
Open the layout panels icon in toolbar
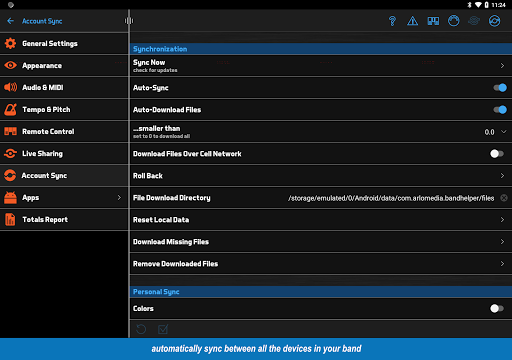pyautogui.click(x=433, y=21)
